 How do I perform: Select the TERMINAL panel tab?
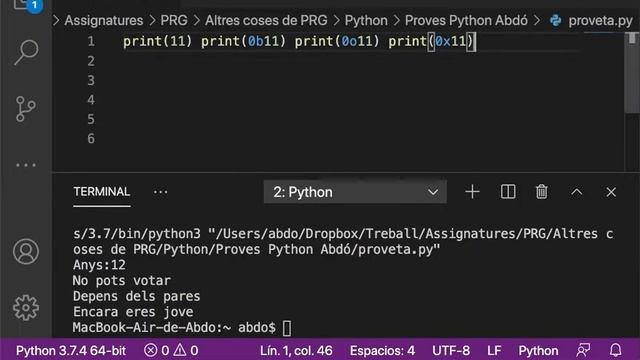coord(102,192)
